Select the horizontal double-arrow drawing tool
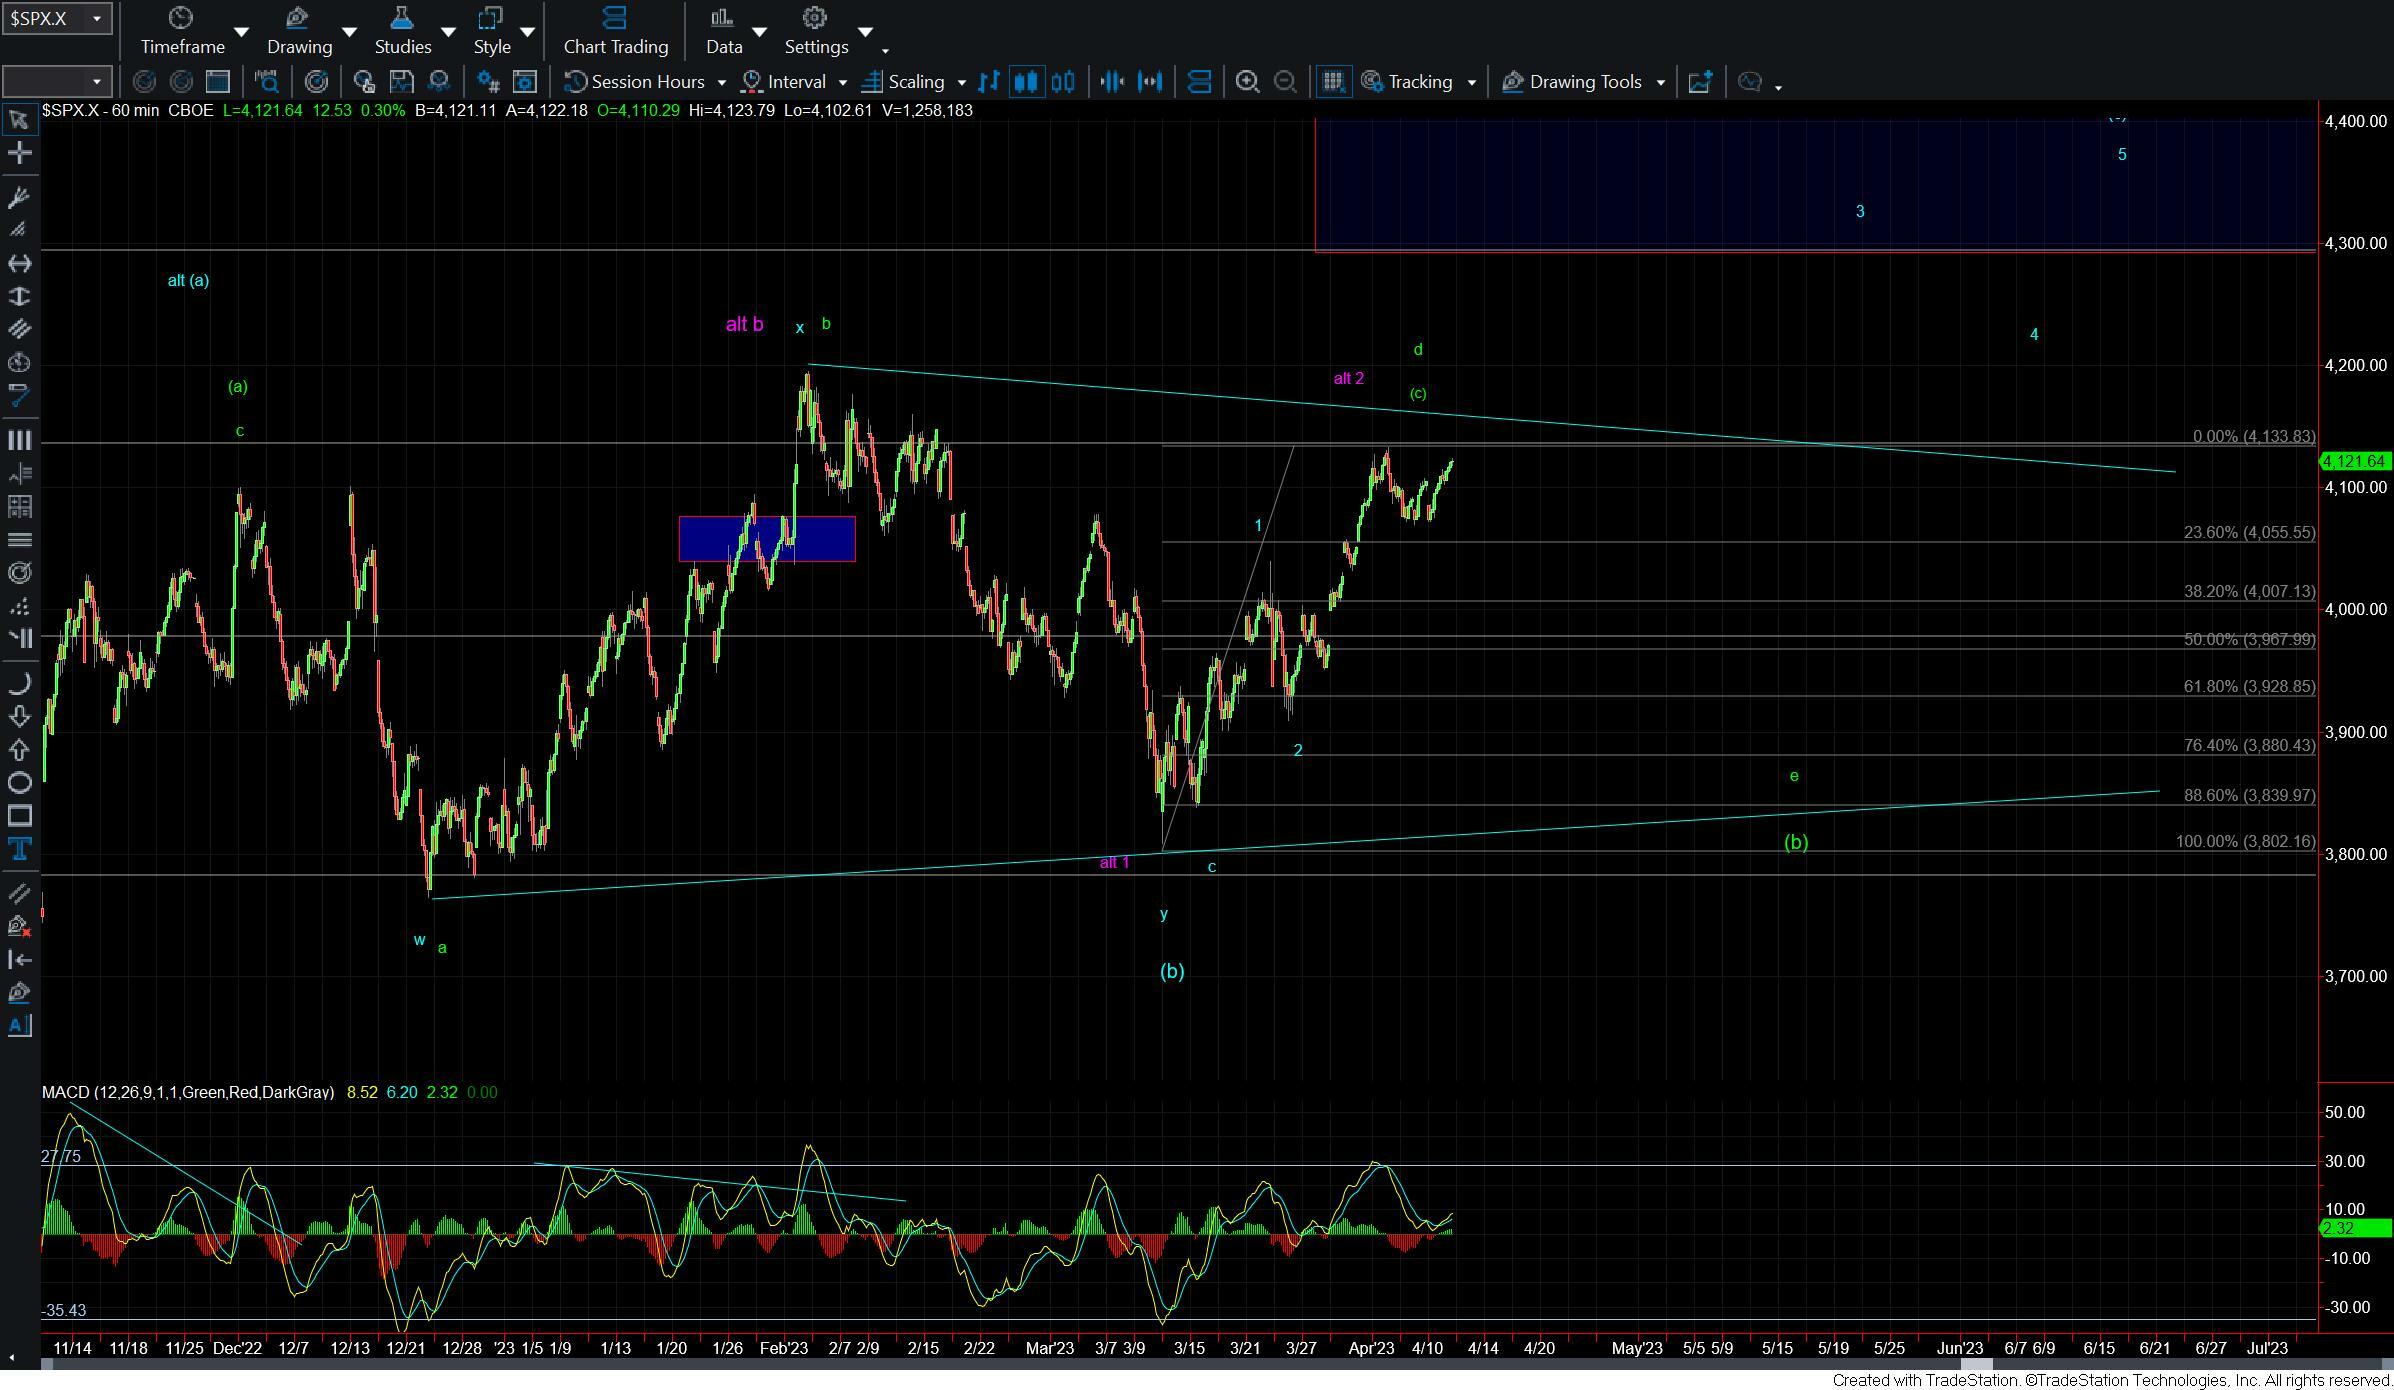 pyautogui.click(x=19, y=263)
